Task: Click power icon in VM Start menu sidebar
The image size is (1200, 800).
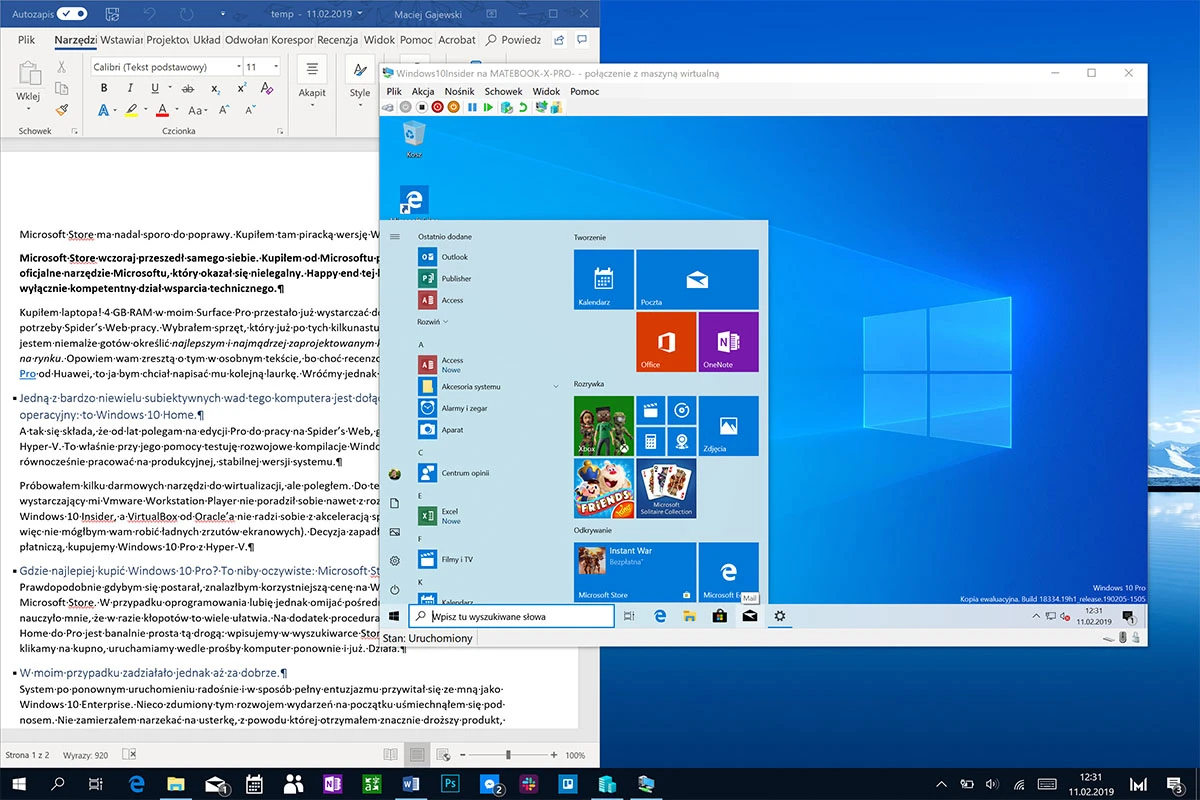Action: point(395,590)
